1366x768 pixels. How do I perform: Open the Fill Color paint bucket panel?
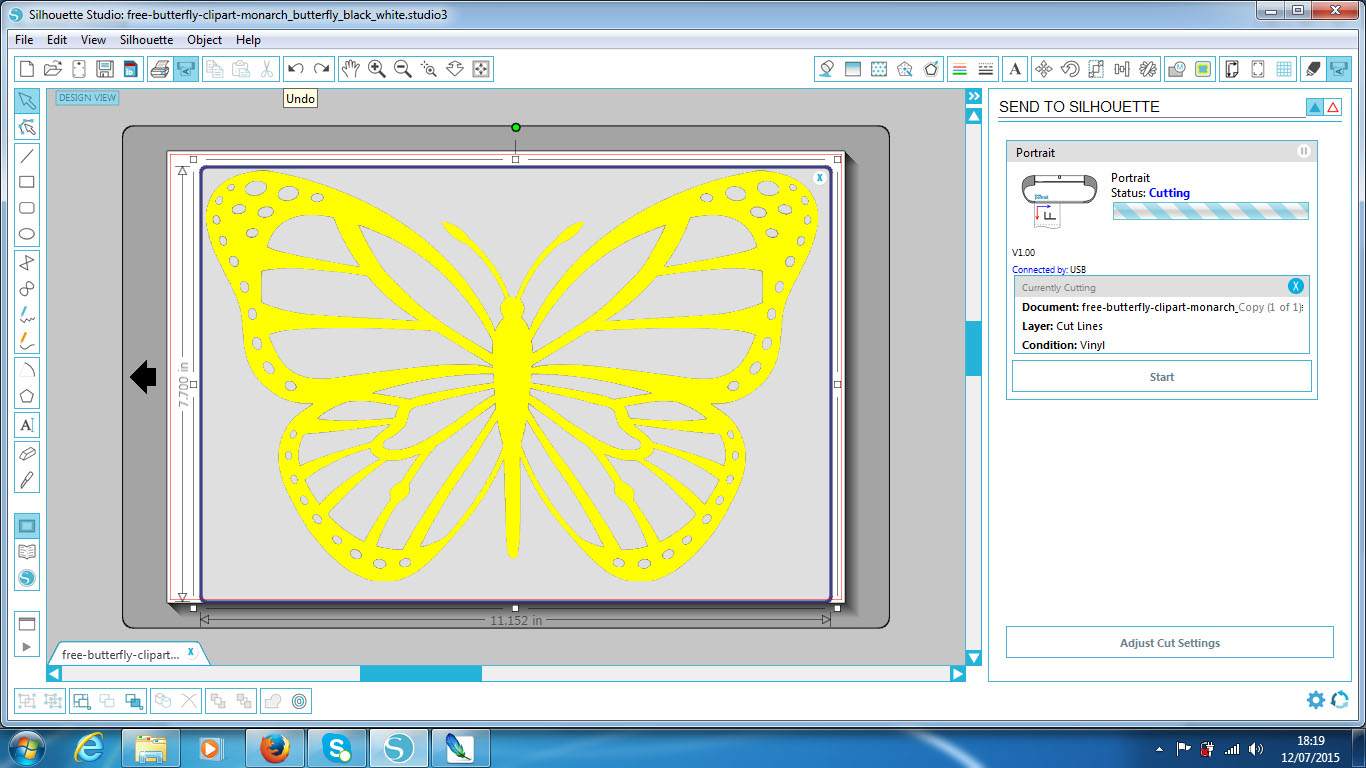(827, 69)
